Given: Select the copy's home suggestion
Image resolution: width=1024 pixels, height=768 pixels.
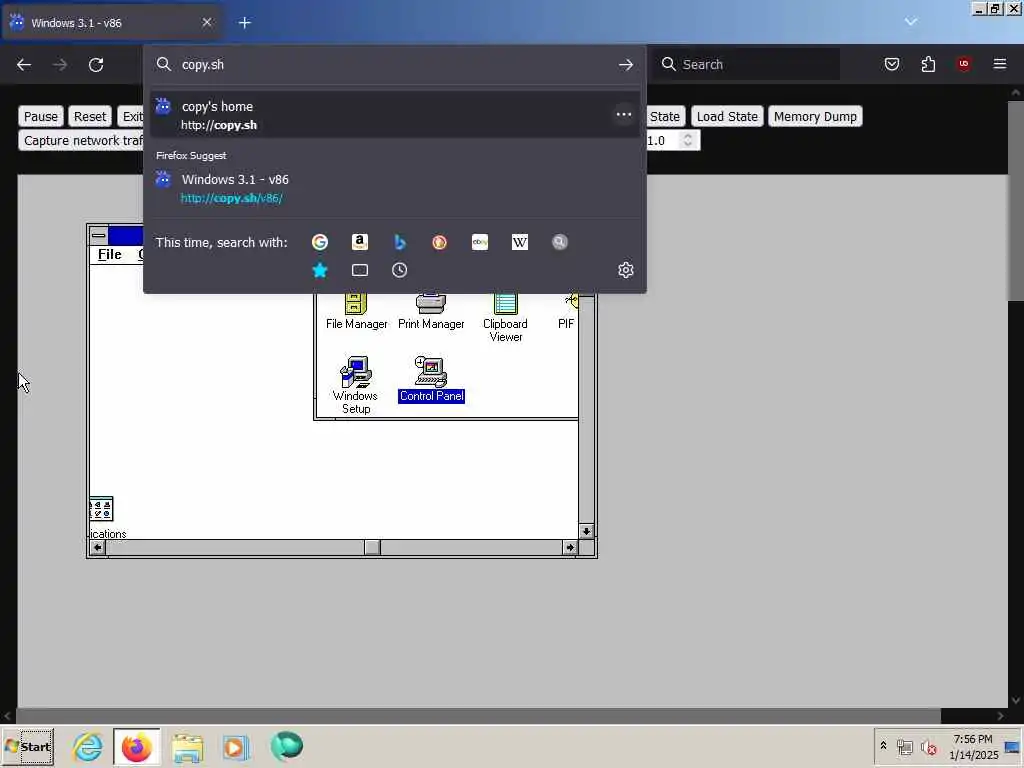Looking at the screenshot, I should pyautogui.click(x=395, y=115).
